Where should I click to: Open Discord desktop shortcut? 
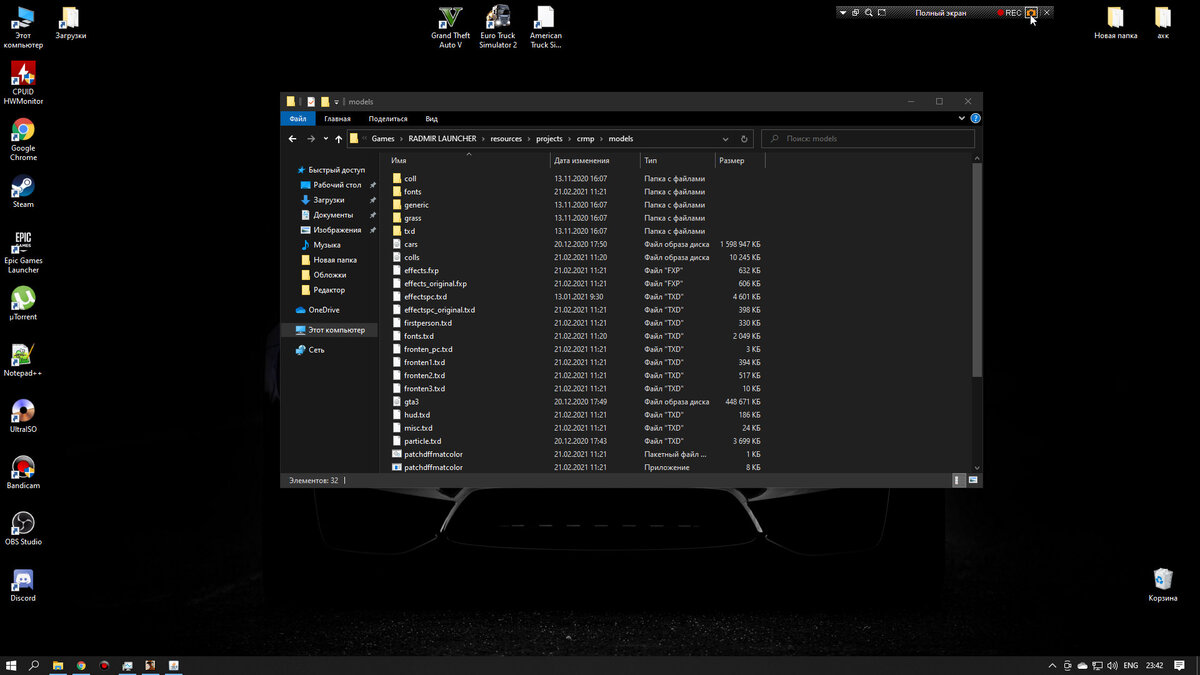(23, 585)
